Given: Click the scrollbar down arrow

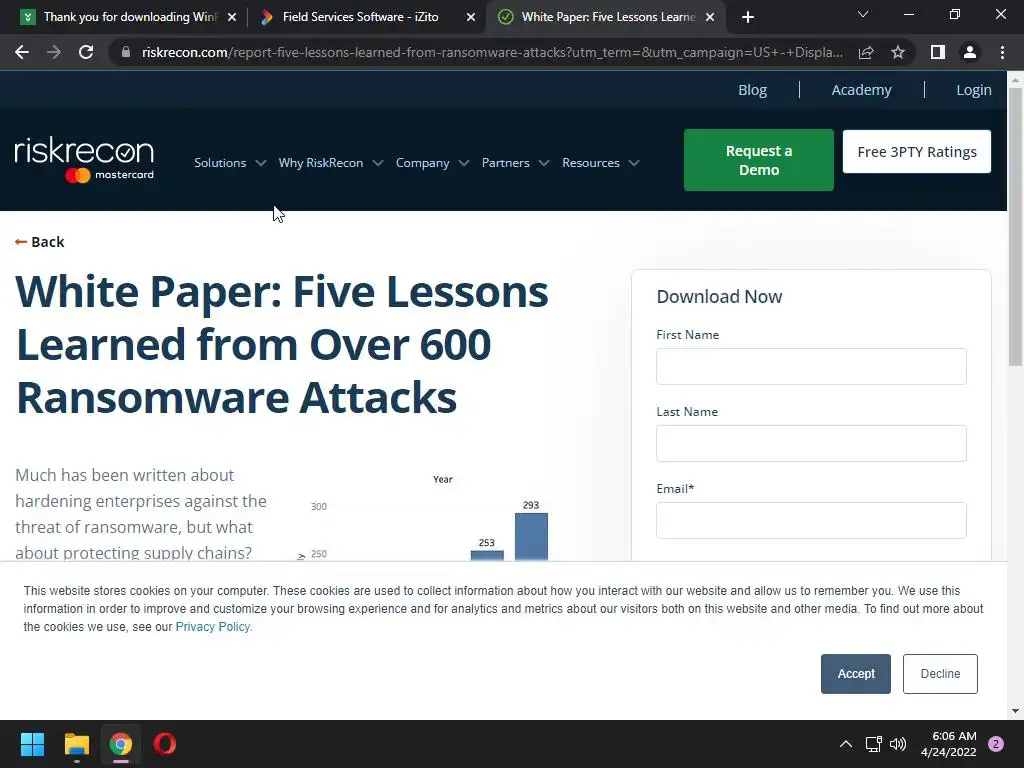Looking at the screenshot, I should pos(1015,711).
